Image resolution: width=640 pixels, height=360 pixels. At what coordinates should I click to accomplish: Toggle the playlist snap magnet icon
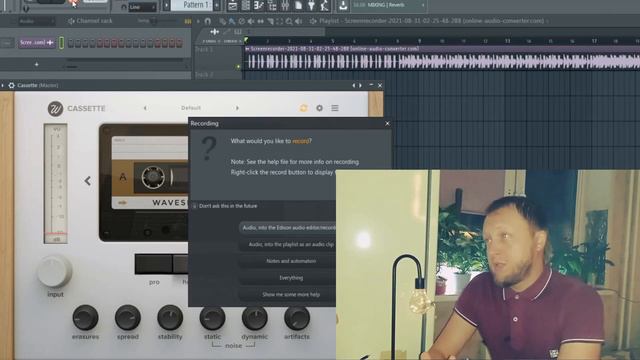(208, 21)
